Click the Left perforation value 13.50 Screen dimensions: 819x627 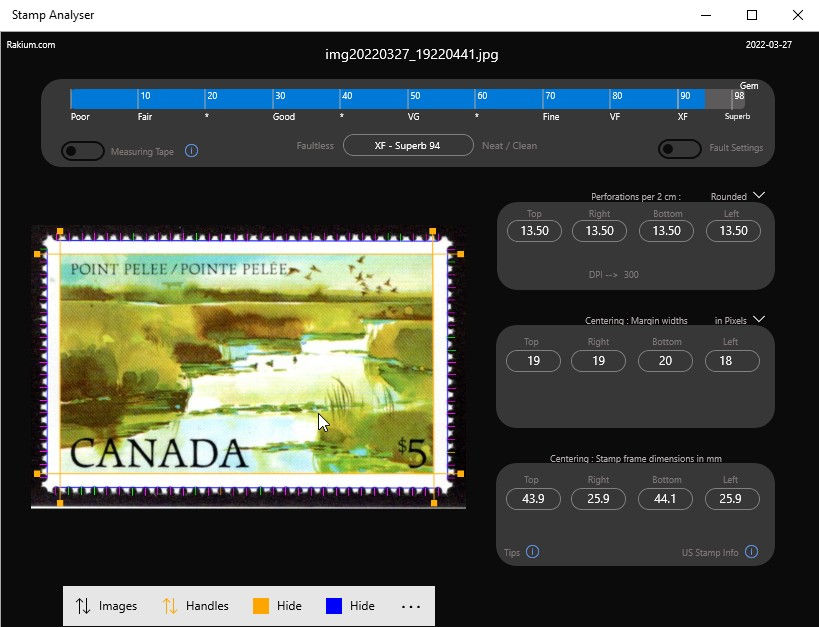pos(733,231)
